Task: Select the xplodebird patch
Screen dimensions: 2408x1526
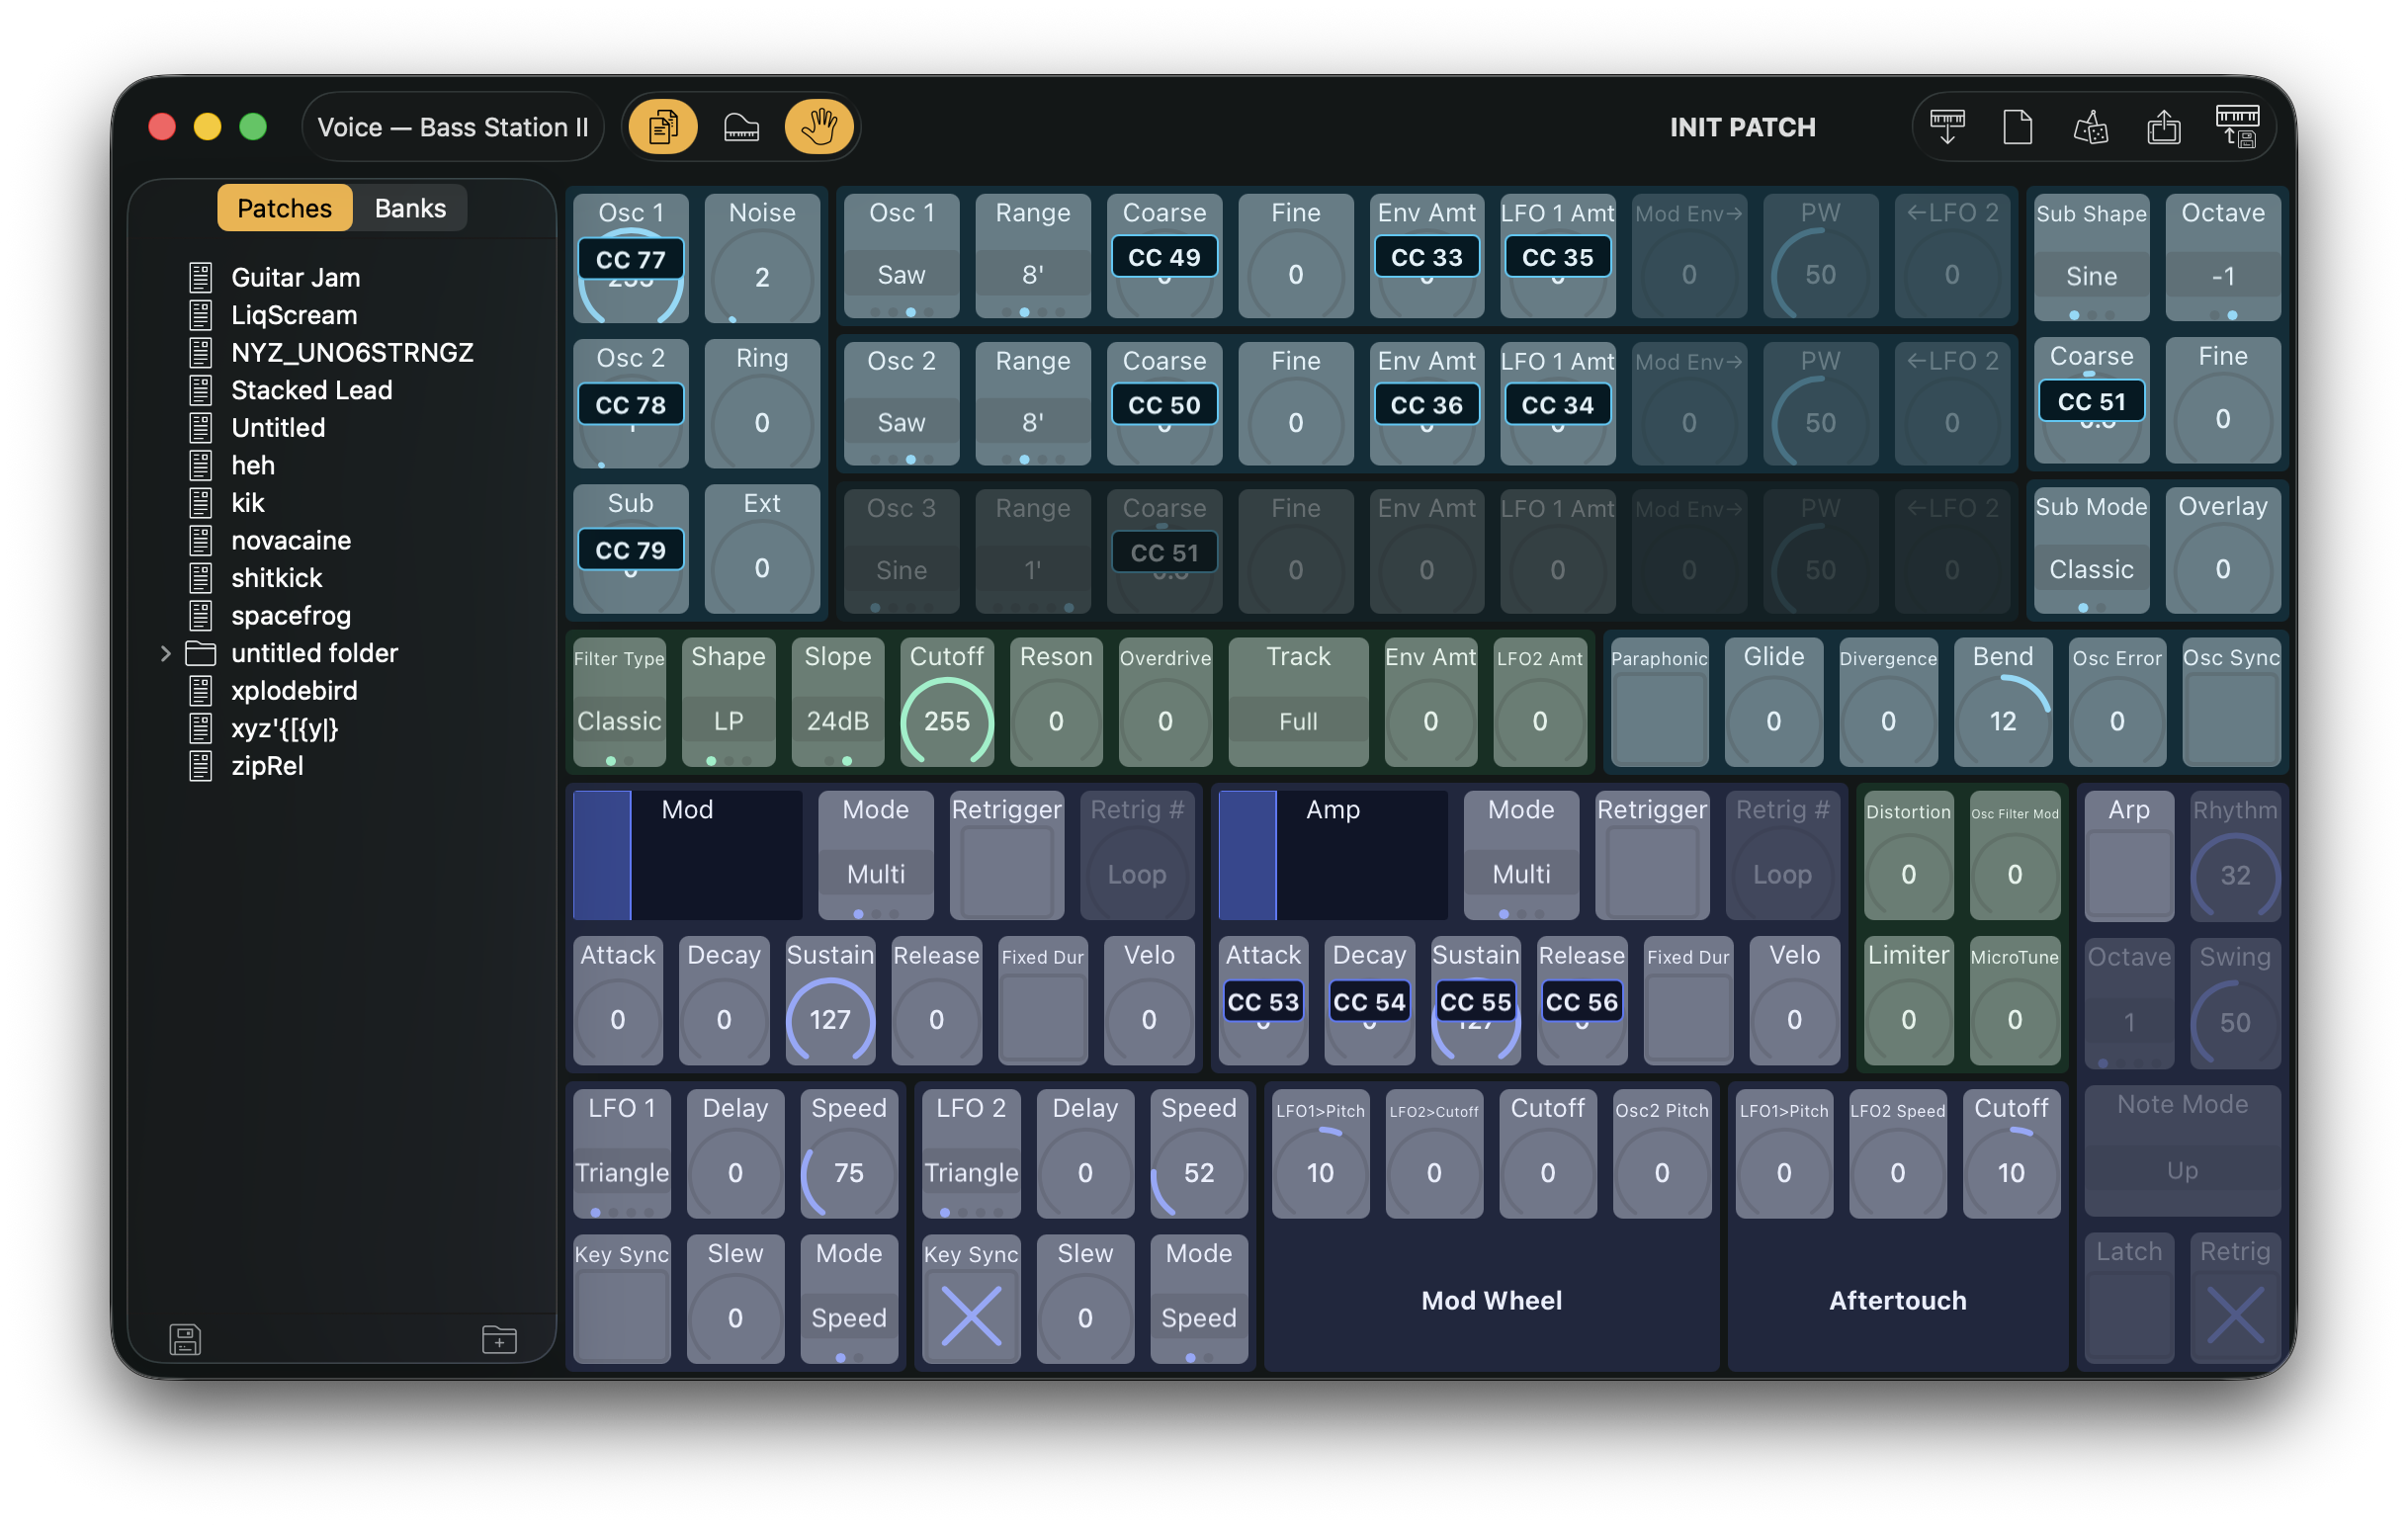Action: (294, 690)
